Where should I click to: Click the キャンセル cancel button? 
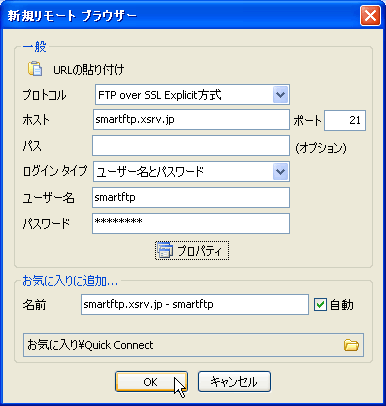(x=234, y=382)
